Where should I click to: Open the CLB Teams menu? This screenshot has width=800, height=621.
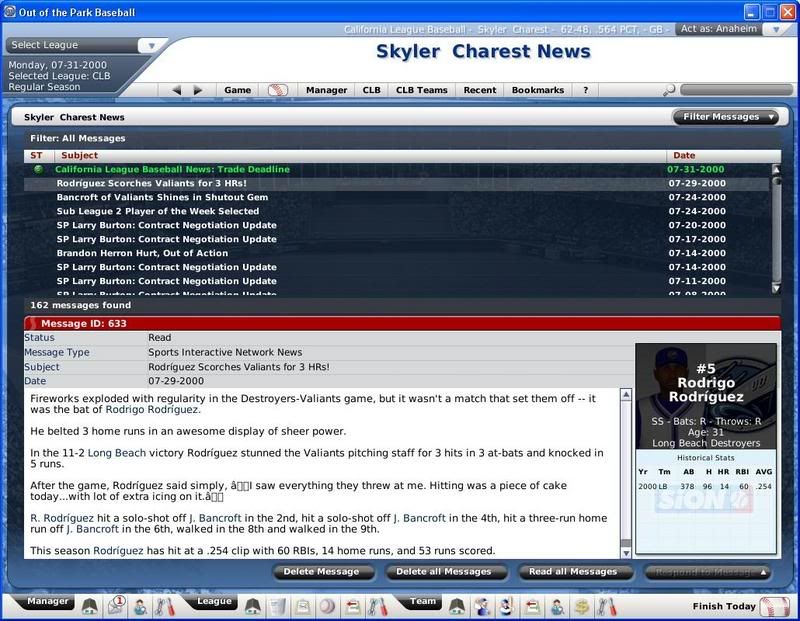click(421, 90)
